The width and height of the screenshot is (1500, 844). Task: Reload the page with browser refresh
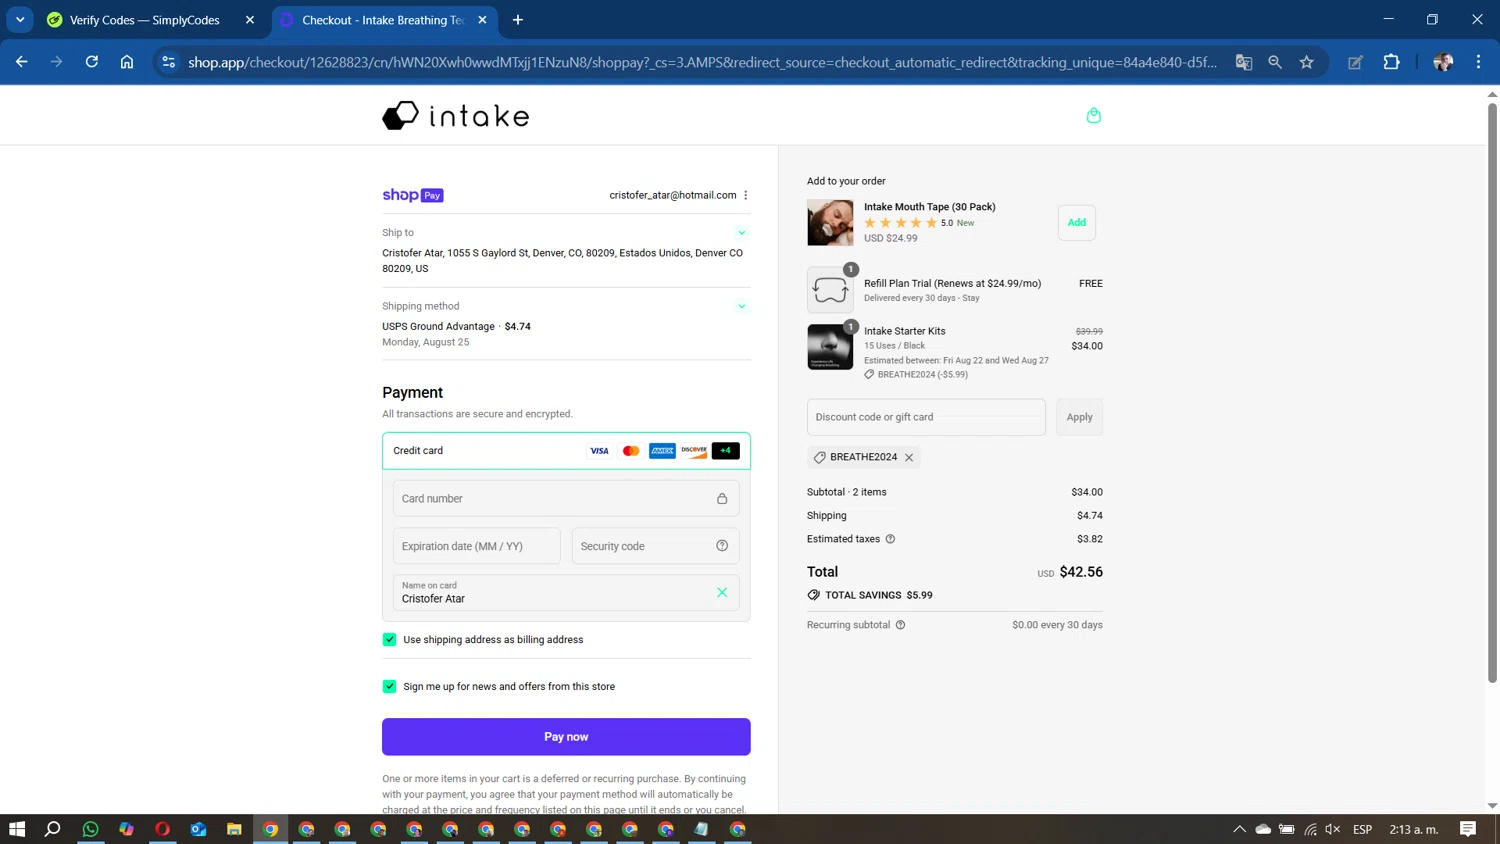92,62
